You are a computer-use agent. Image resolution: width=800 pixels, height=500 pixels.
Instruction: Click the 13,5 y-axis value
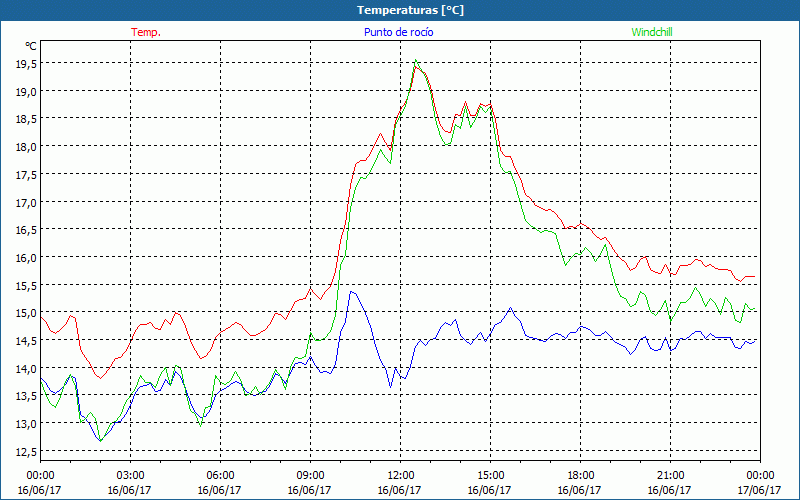(27, 396)
